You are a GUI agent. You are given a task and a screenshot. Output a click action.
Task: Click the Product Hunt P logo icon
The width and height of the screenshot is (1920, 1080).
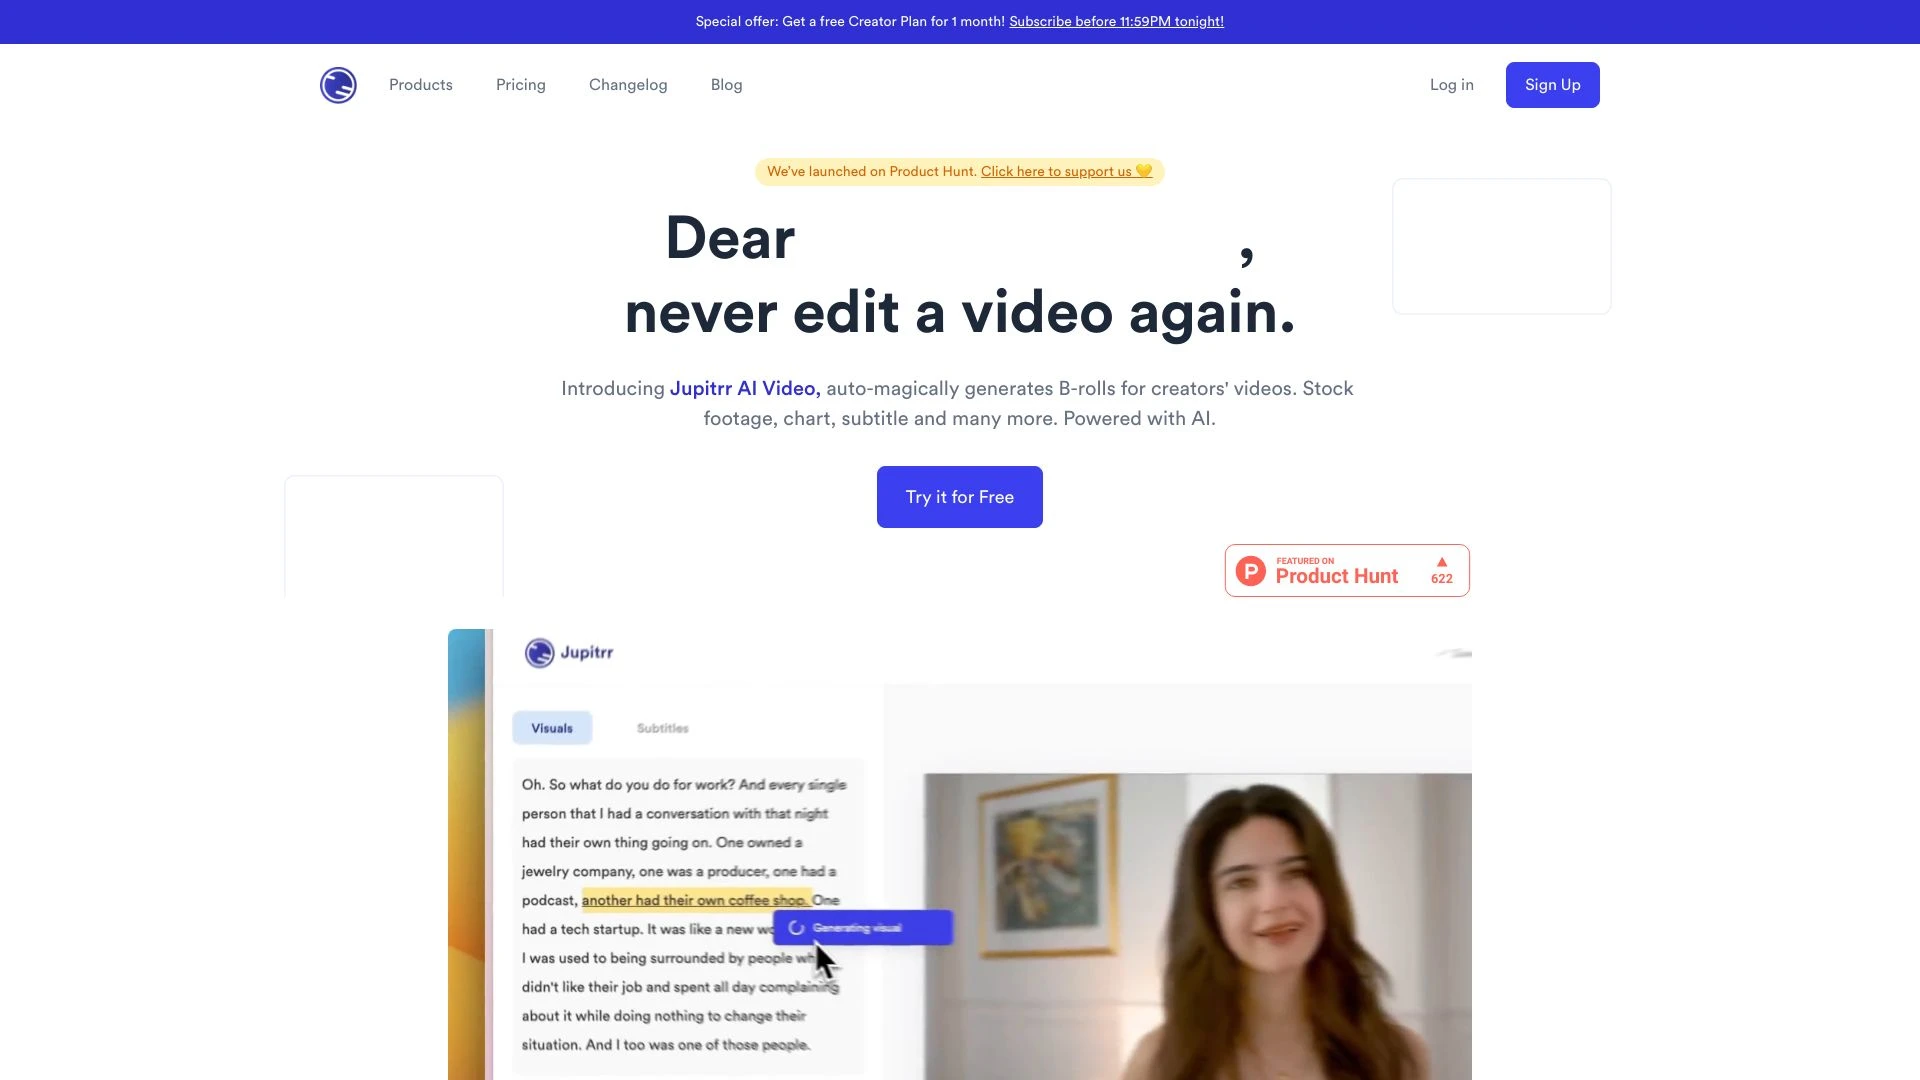(x=1250, y=570)
